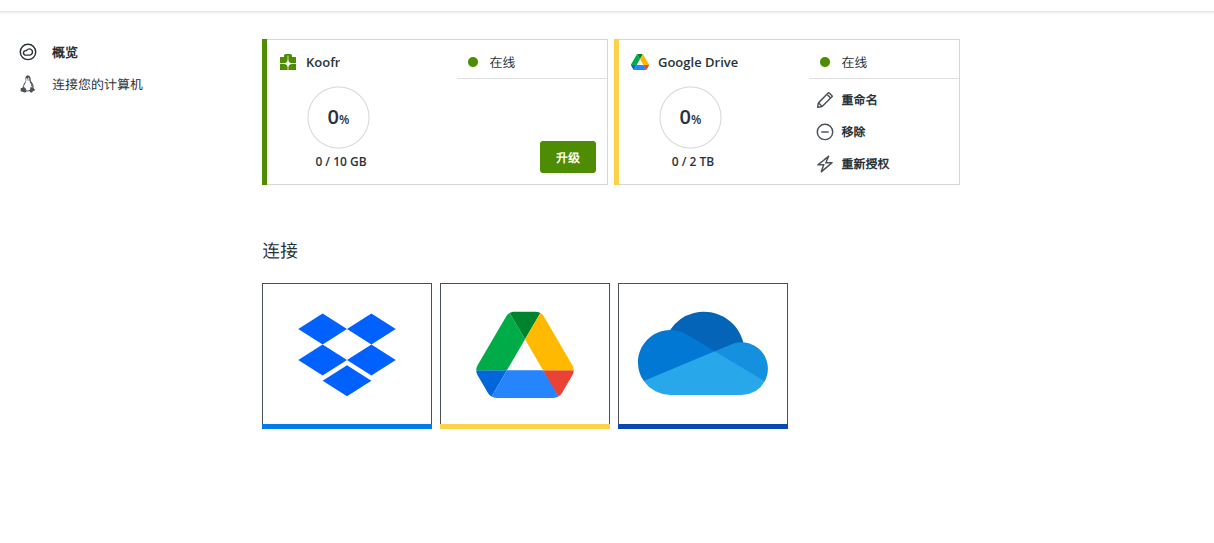Click Koofr's green online status dot
The width and height of the screenshot is (1214, 543).
tap(473, 62)
